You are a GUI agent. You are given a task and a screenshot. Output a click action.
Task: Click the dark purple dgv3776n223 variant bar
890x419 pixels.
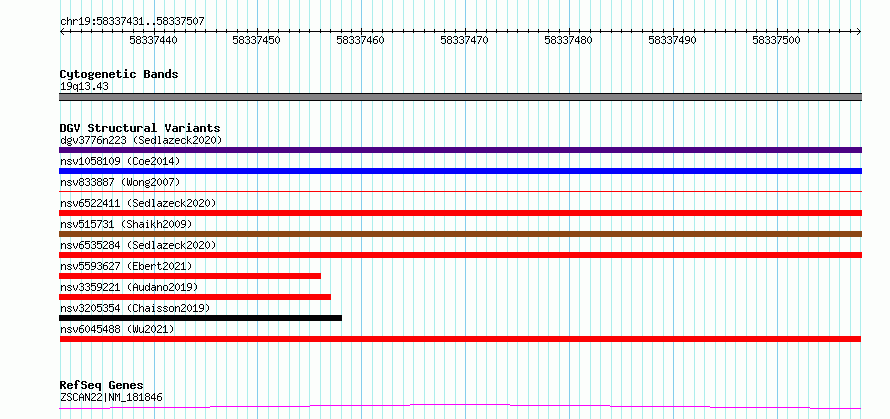(460, 150)
